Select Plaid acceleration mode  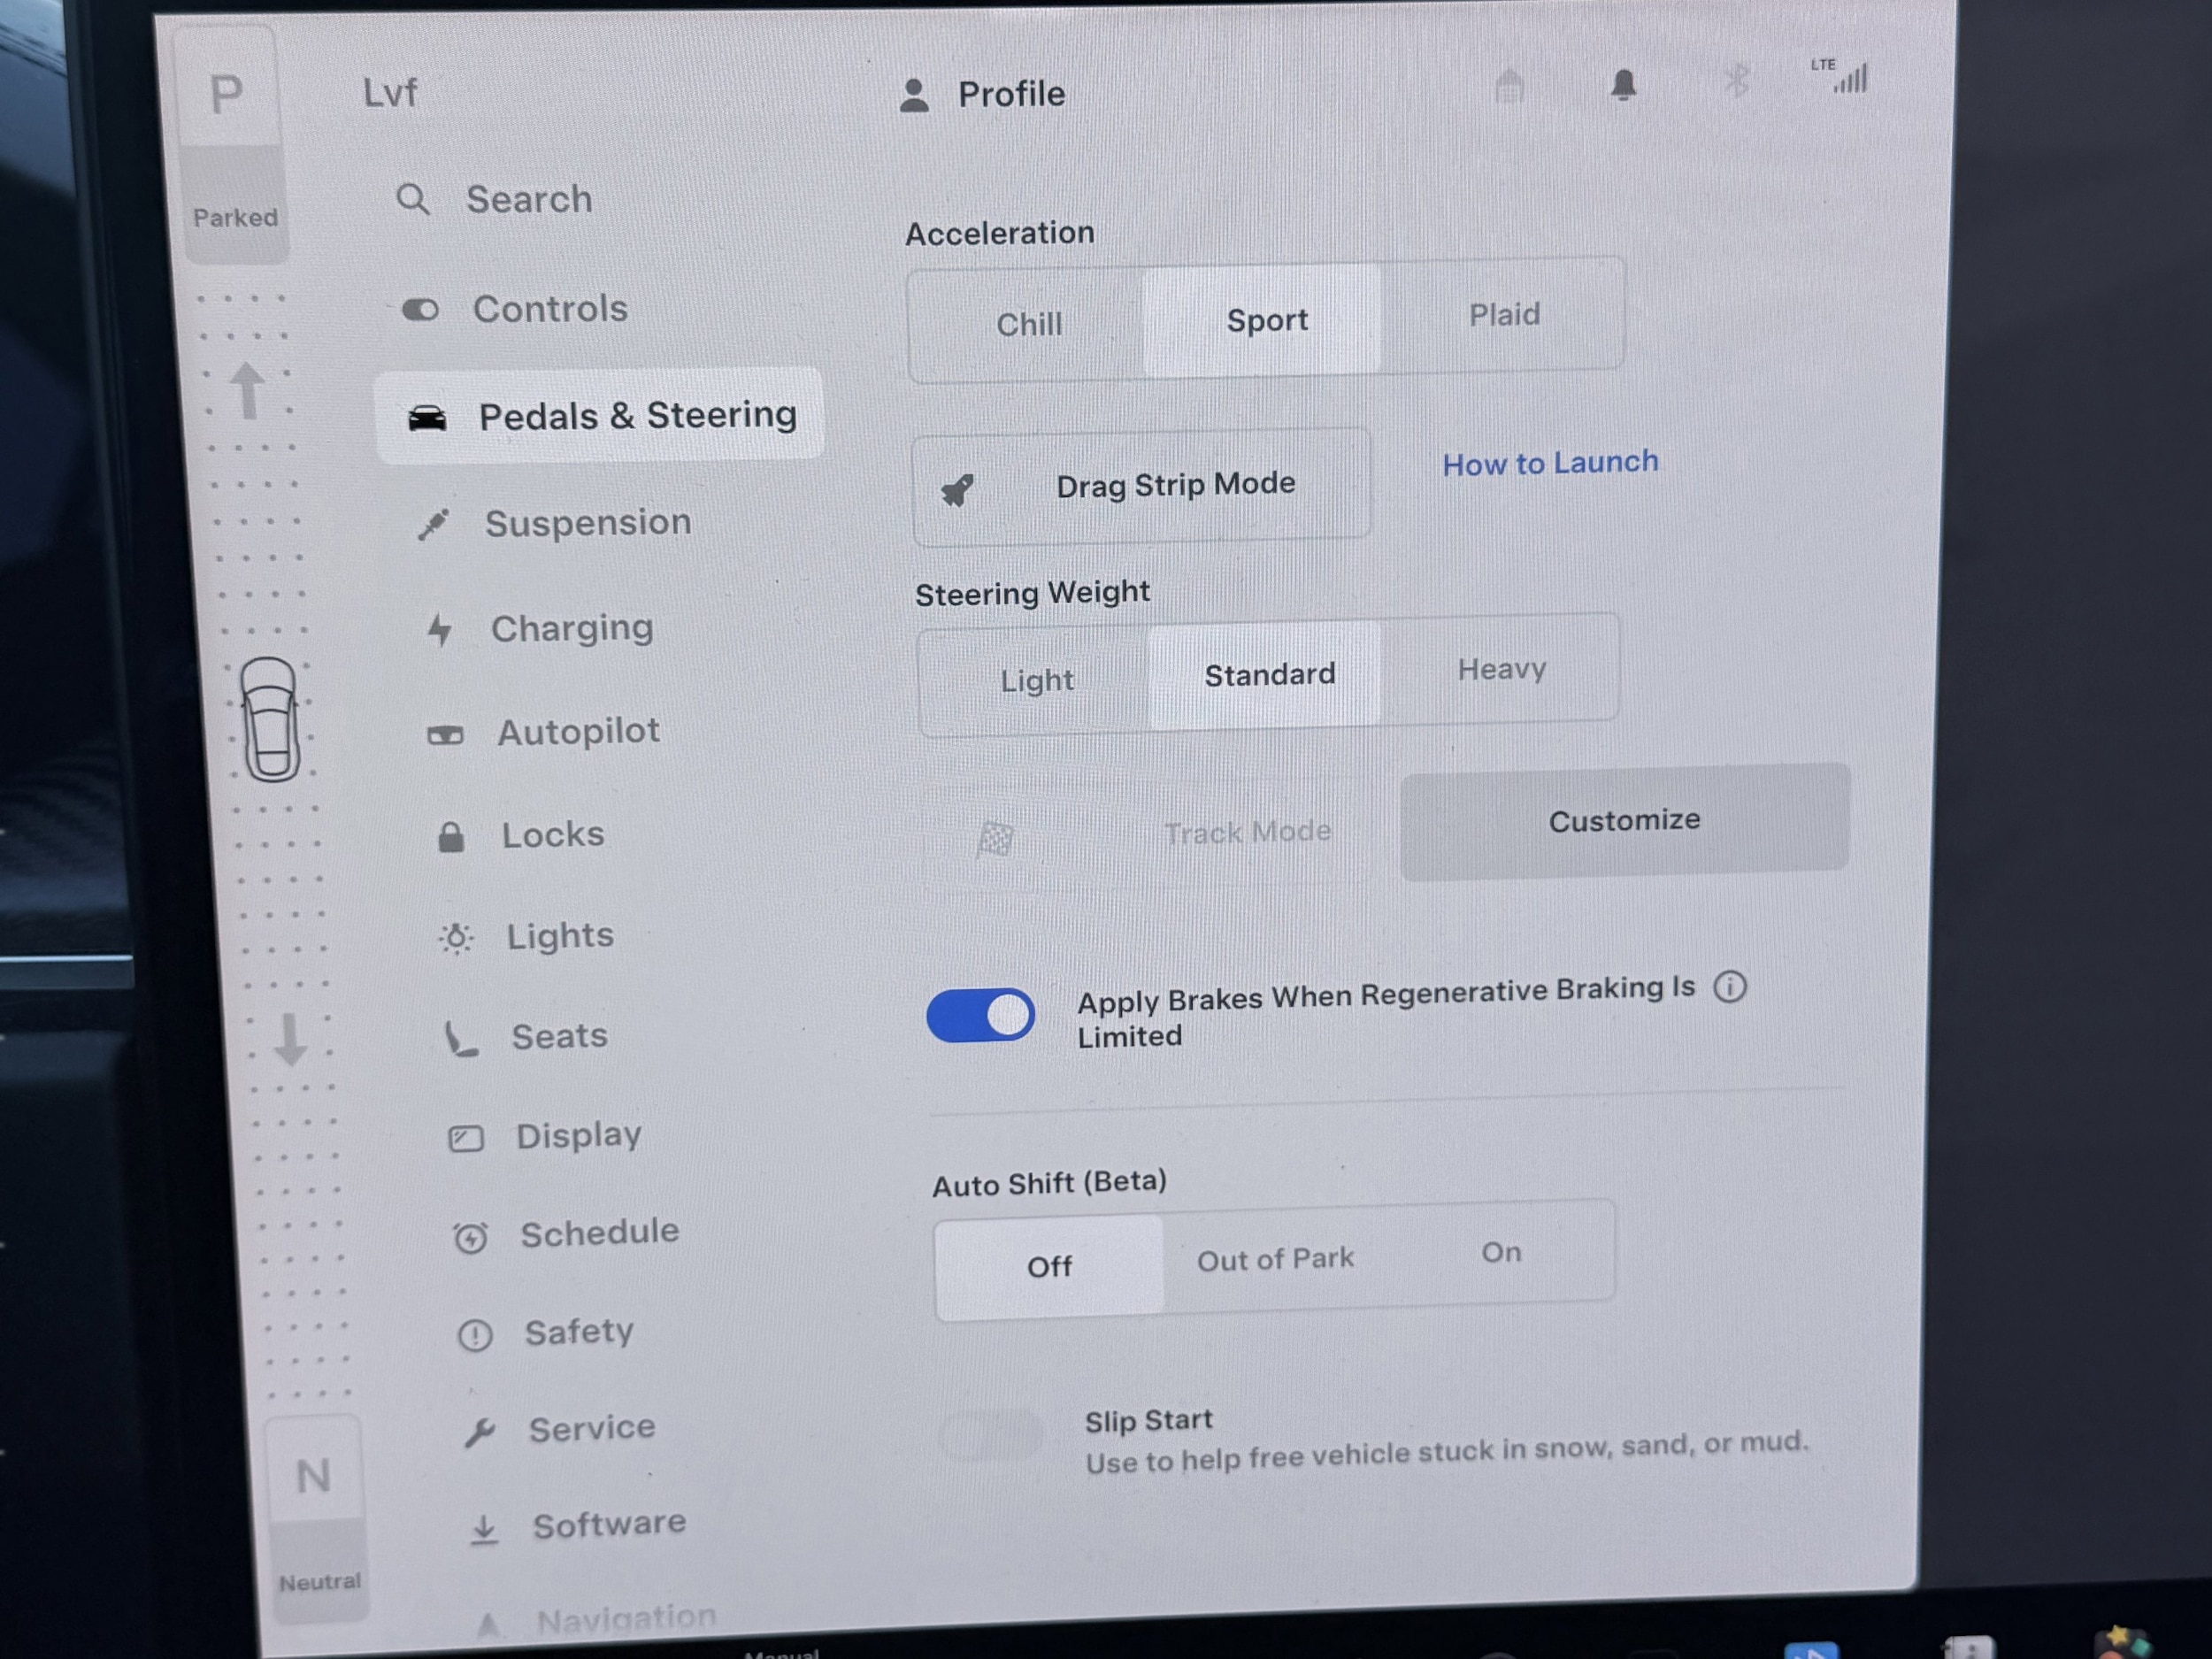(x=1503, y=315)
